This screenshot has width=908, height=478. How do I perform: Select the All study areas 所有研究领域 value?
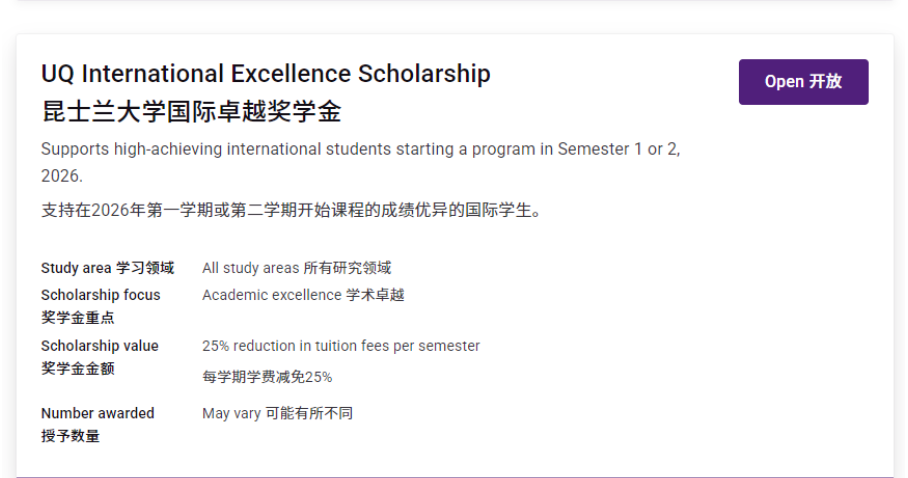coord(296,268)
